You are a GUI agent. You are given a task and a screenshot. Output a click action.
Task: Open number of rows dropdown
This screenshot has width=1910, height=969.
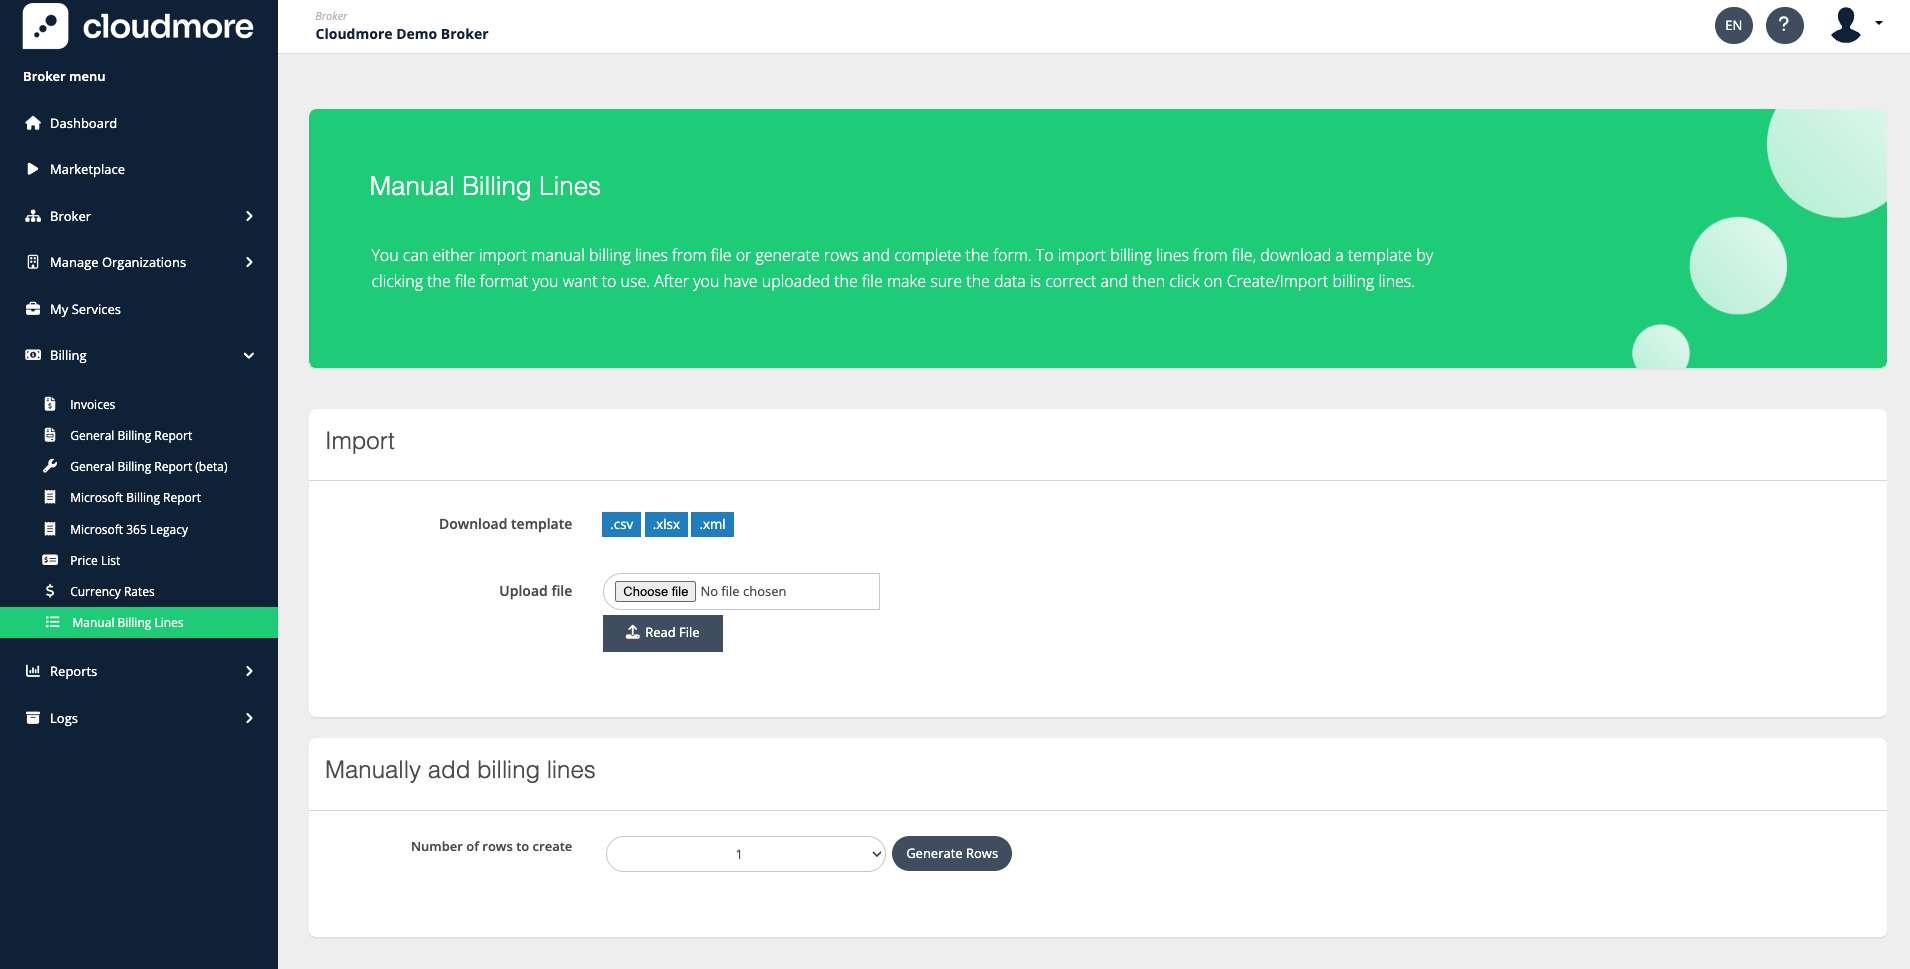point(745,854)
